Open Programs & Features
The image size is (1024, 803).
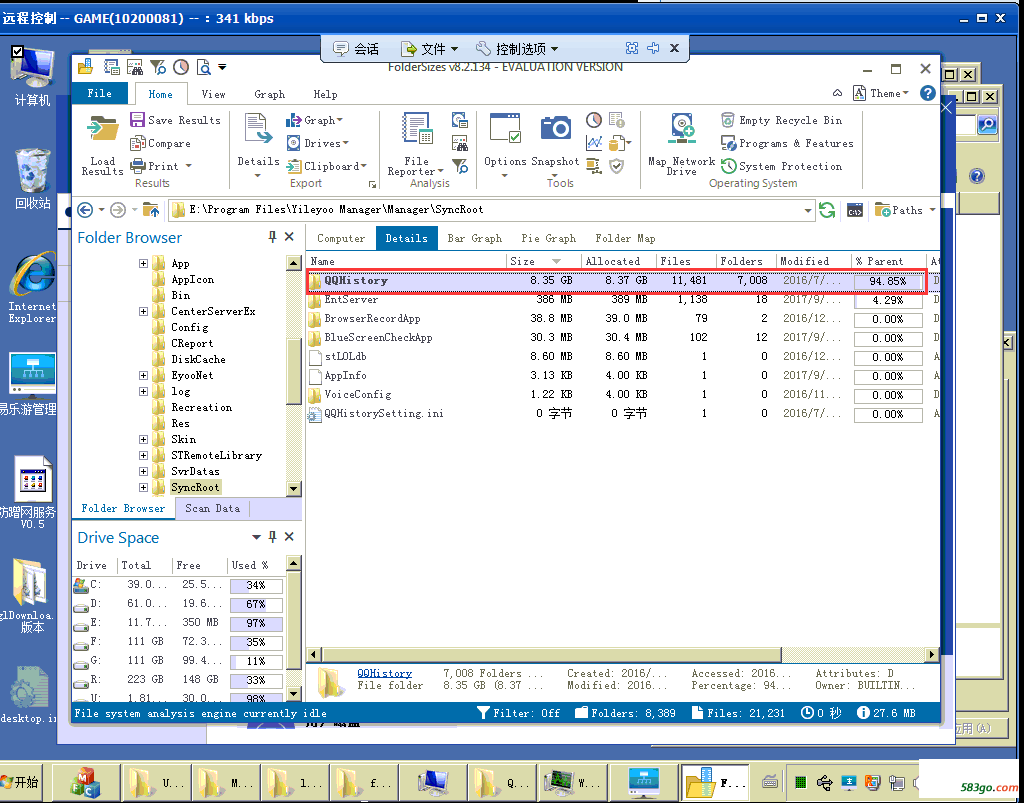787,143
